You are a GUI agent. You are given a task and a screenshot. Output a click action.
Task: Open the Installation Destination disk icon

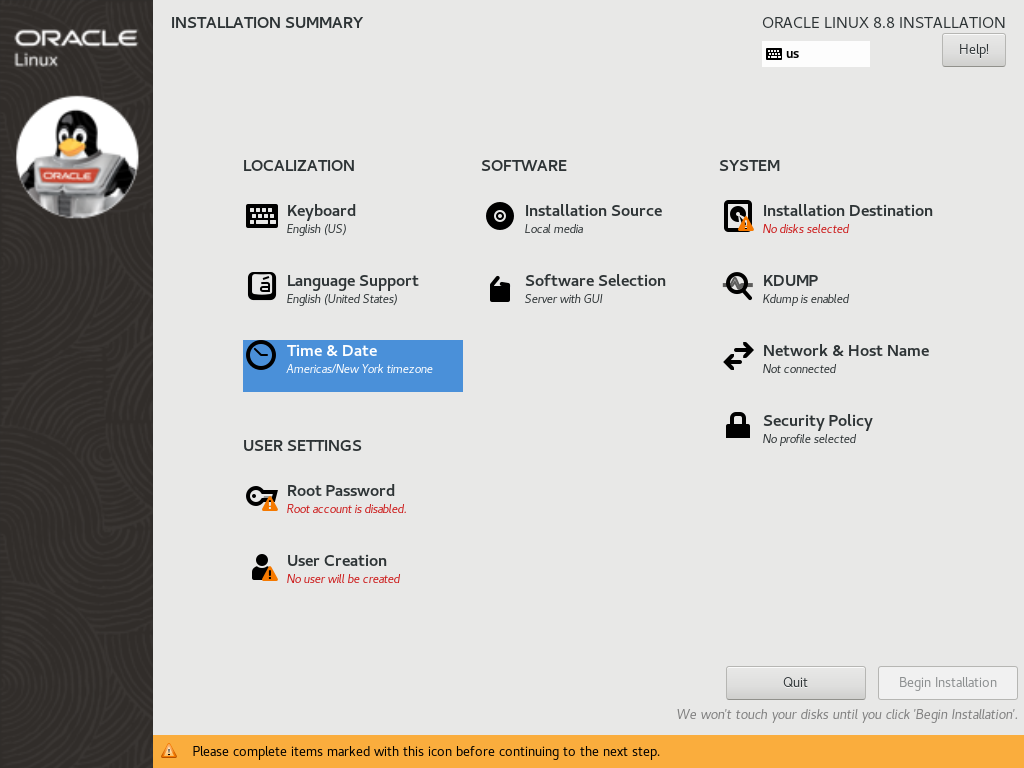pyautogui.click(x=738, y=216)
